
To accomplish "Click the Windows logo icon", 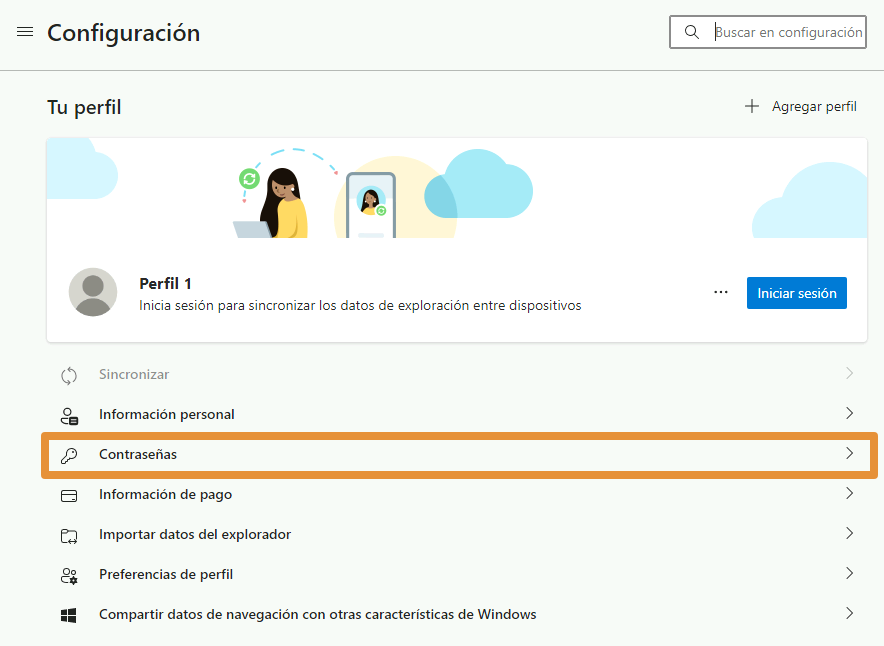I will pyautogui.click(x=69, y=615).
